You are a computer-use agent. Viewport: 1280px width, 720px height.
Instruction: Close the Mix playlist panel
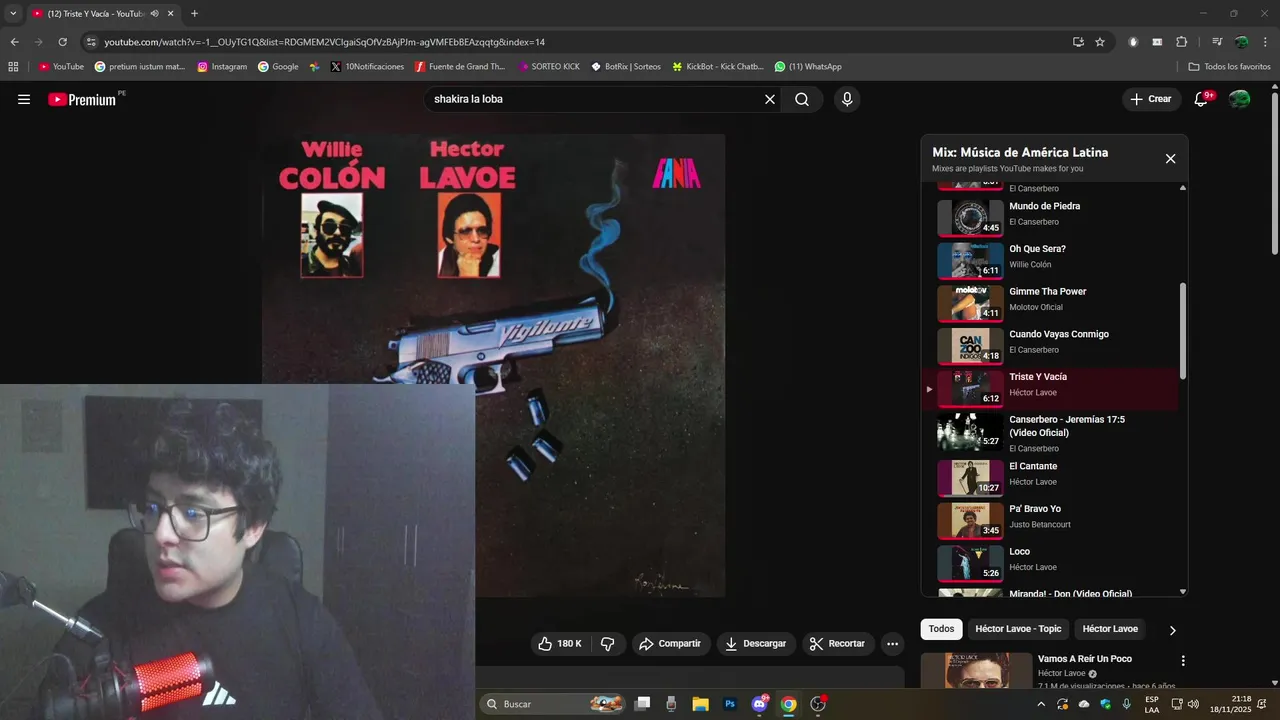(1170, 158)
